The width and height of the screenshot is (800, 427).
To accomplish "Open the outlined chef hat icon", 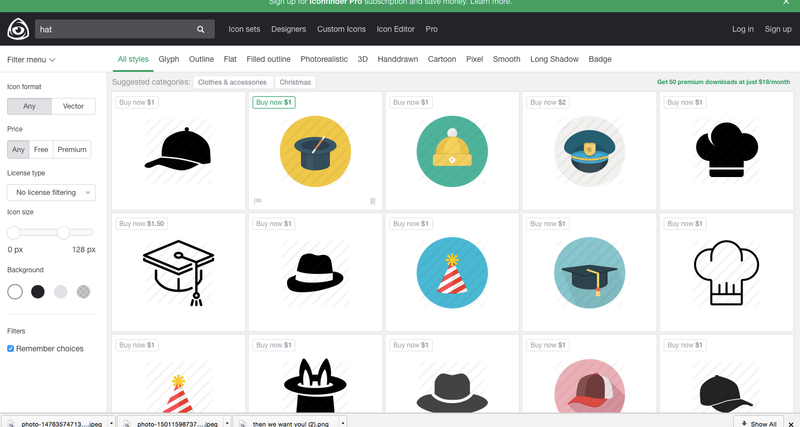I will 727,272.
